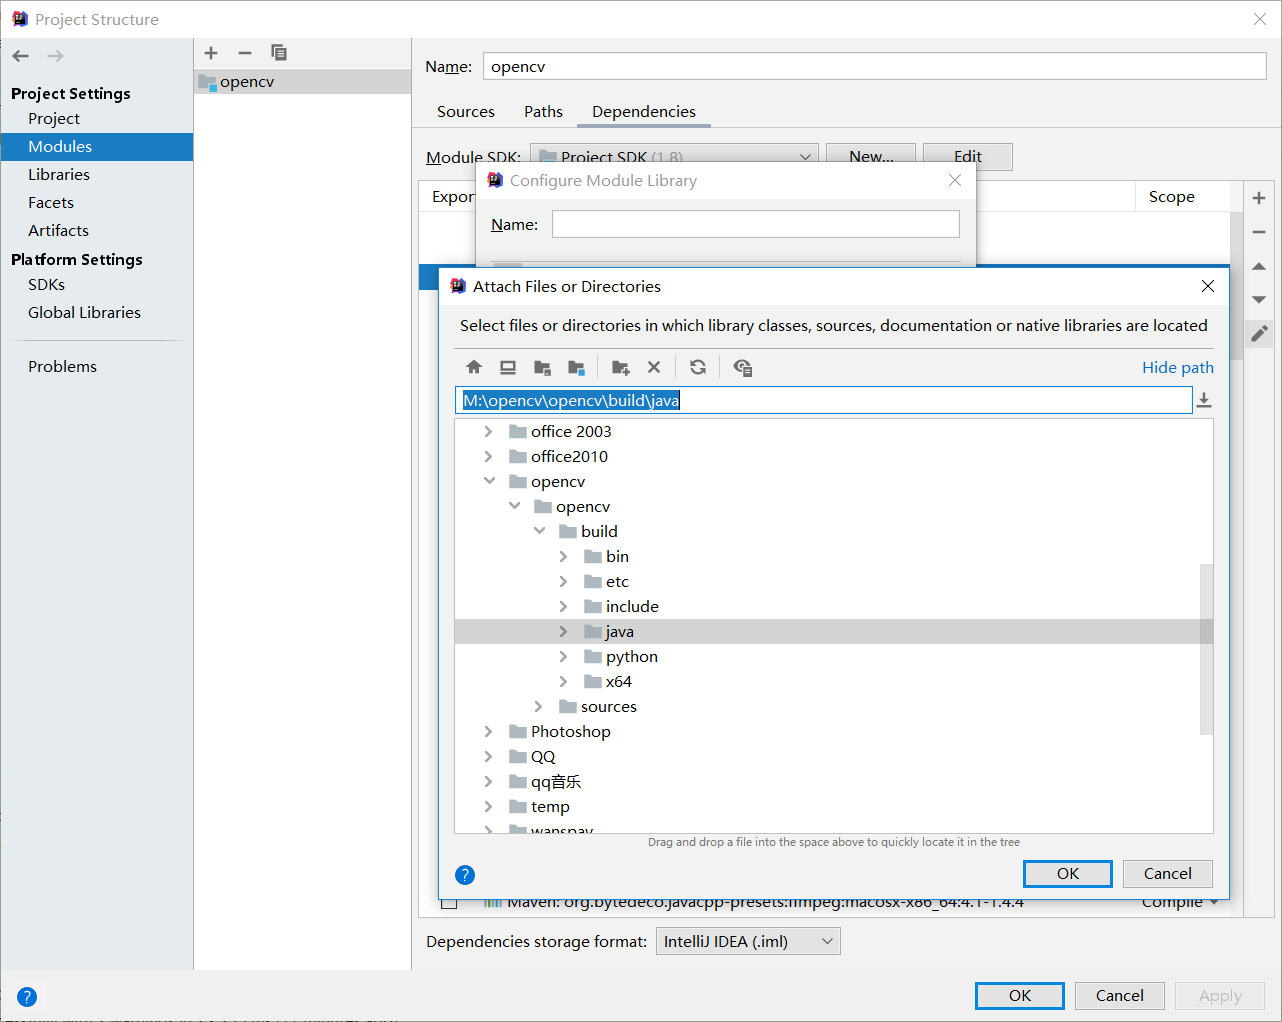The width and height of the screenshot is (1282, 1022).
Task: Edit dependency with pencil icon
Action: tap(1259, 334)
